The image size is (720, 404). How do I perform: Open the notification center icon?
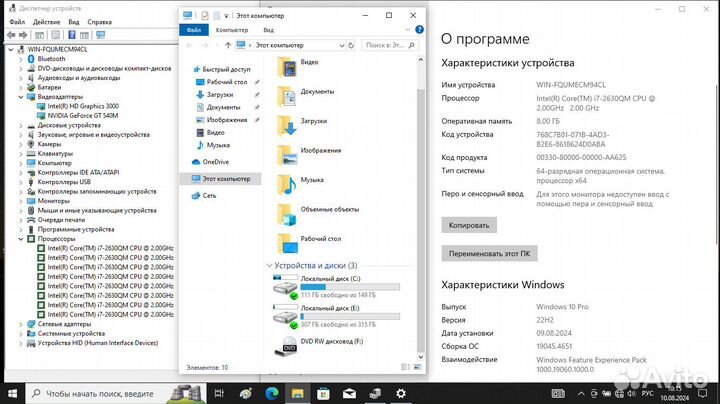[703, 393]
